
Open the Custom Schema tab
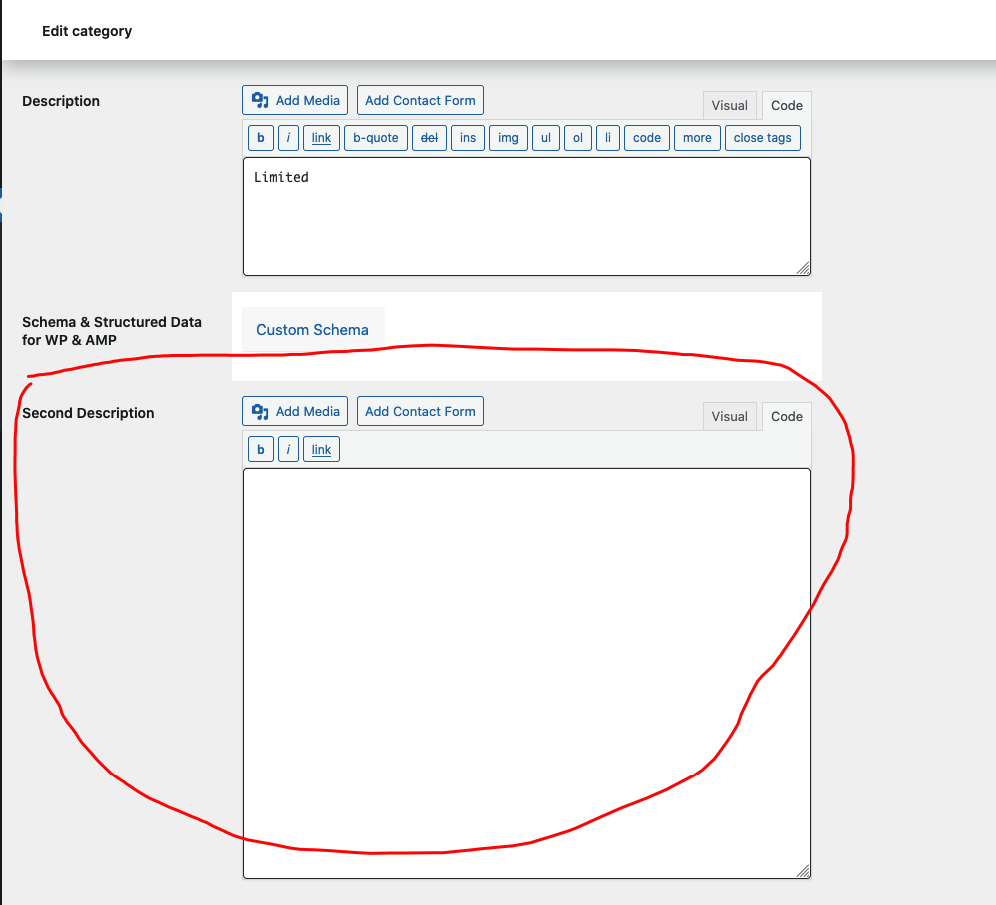pos(313,330)
